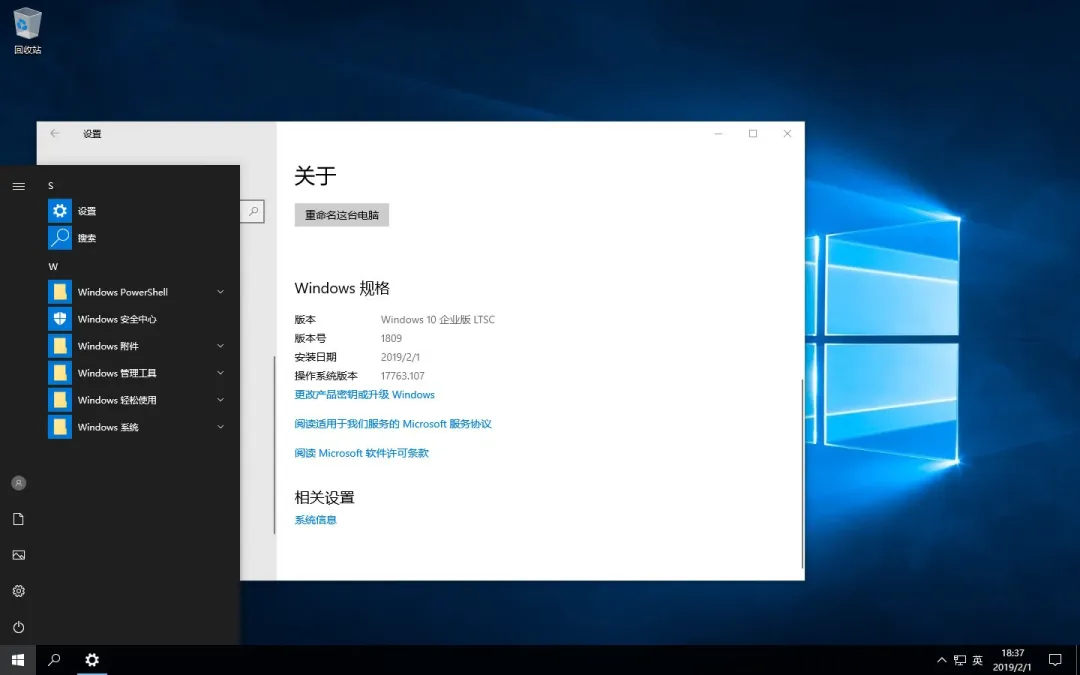Click the Windows 管理工具 folder icon
The height and width of the screenshot is (675, 1080).
point(60,373)
